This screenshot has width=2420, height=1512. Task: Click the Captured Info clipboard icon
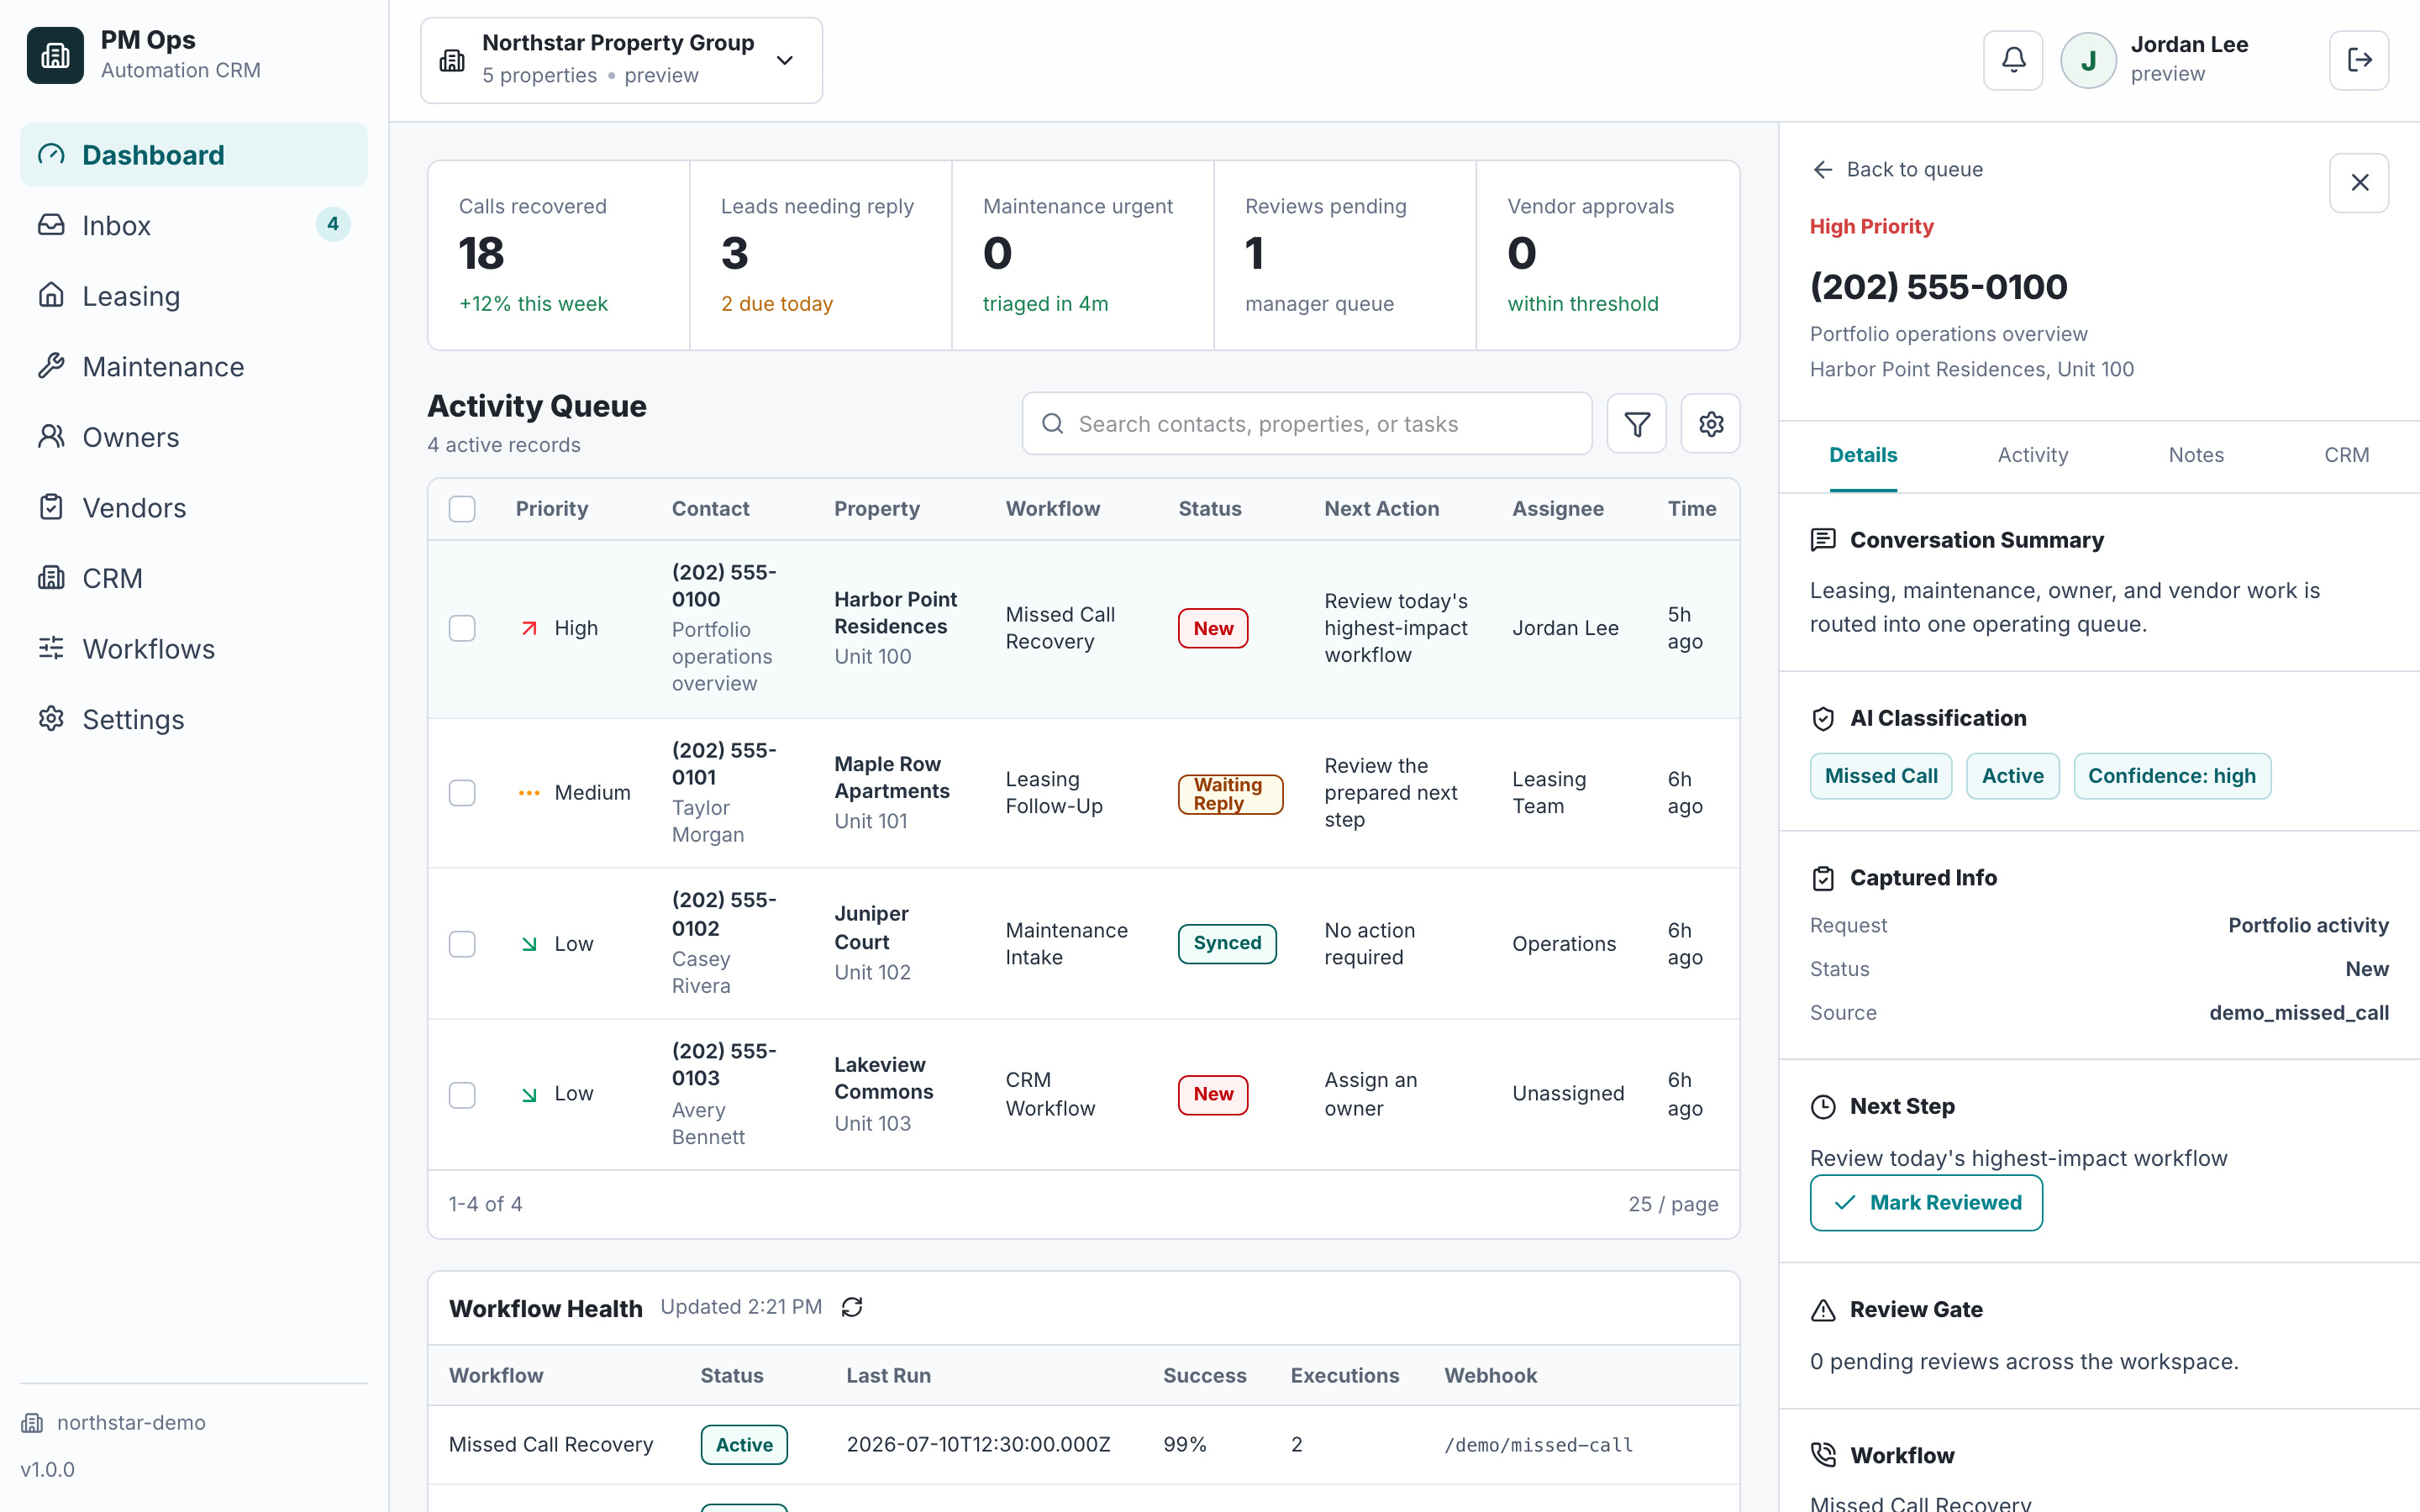point(1823,878)
